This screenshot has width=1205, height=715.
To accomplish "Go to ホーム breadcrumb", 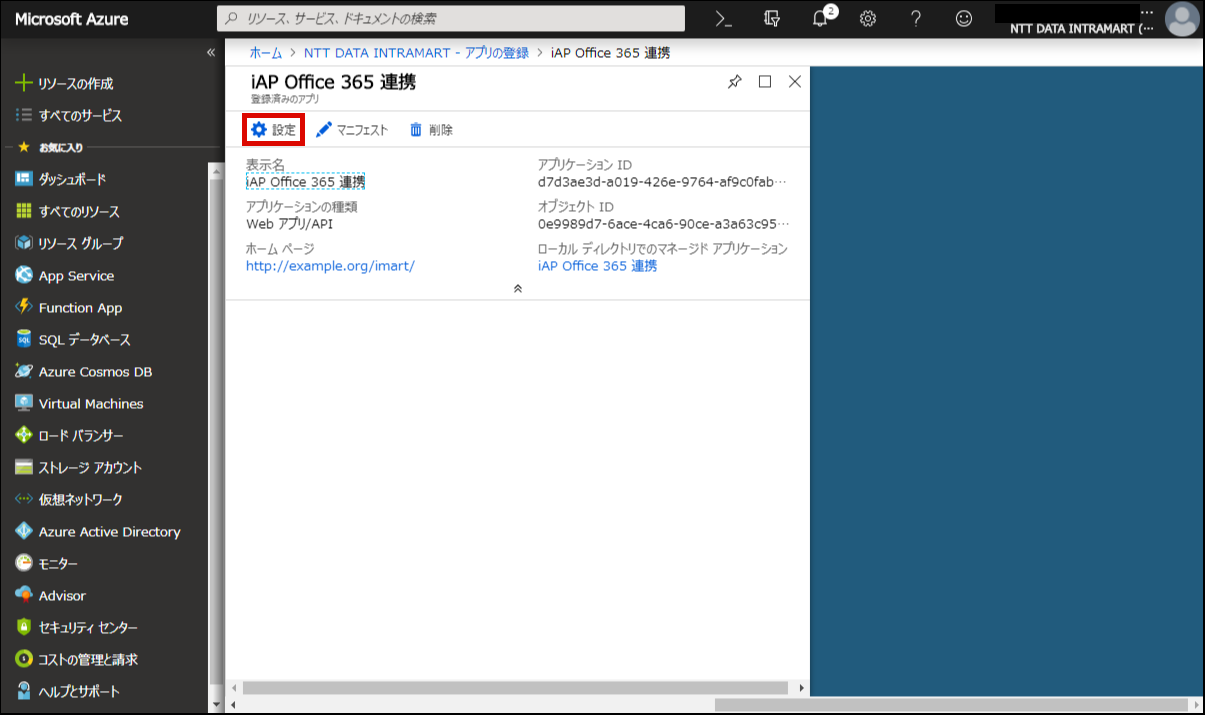I will tap(265, 53).
